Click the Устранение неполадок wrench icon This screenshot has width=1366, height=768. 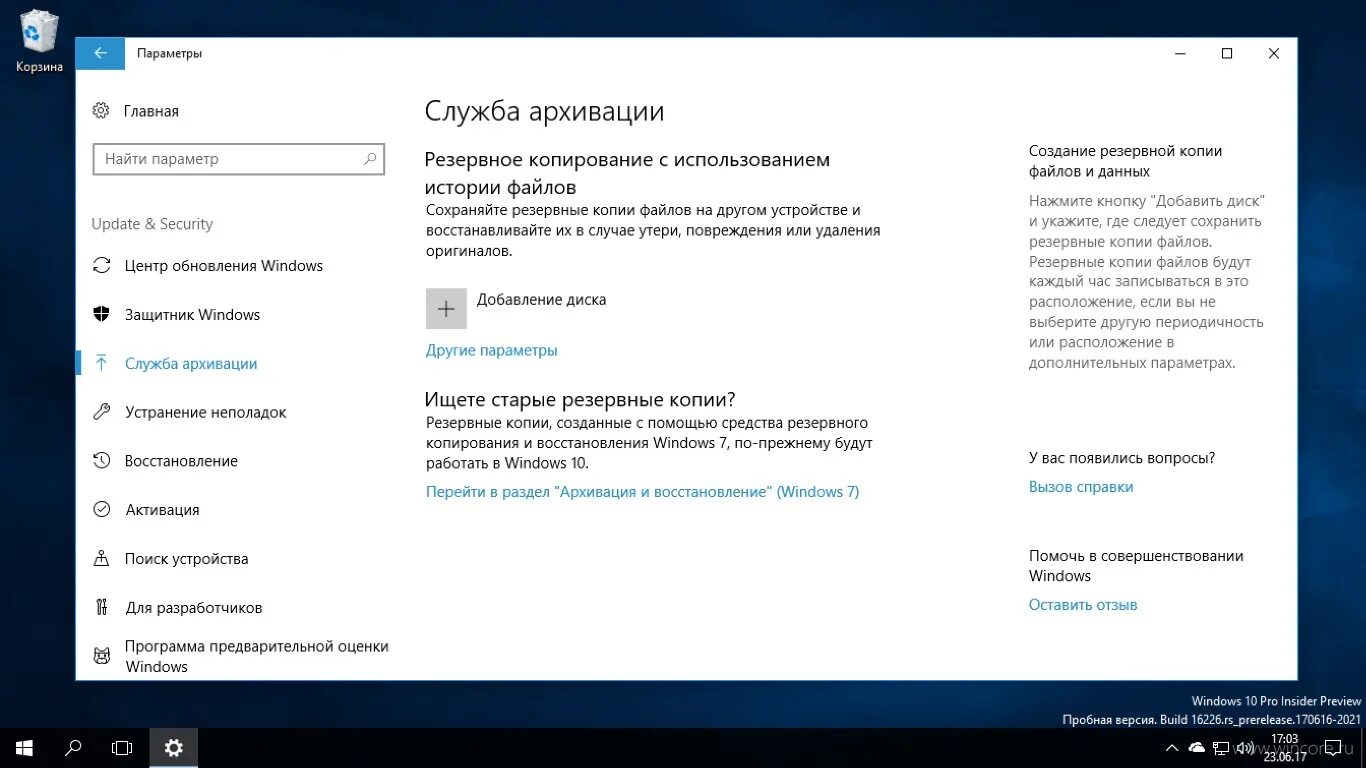point(101,412)
